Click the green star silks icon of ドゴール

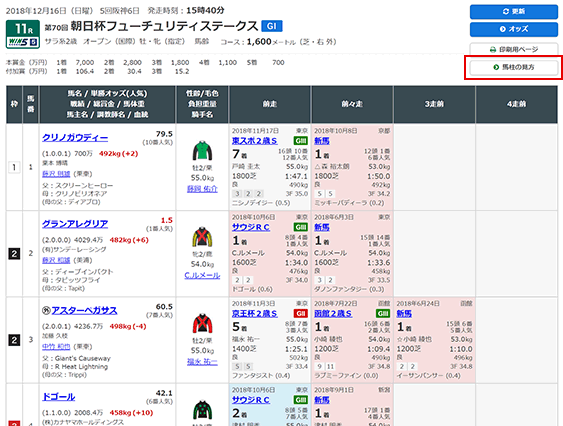(202, 409)
